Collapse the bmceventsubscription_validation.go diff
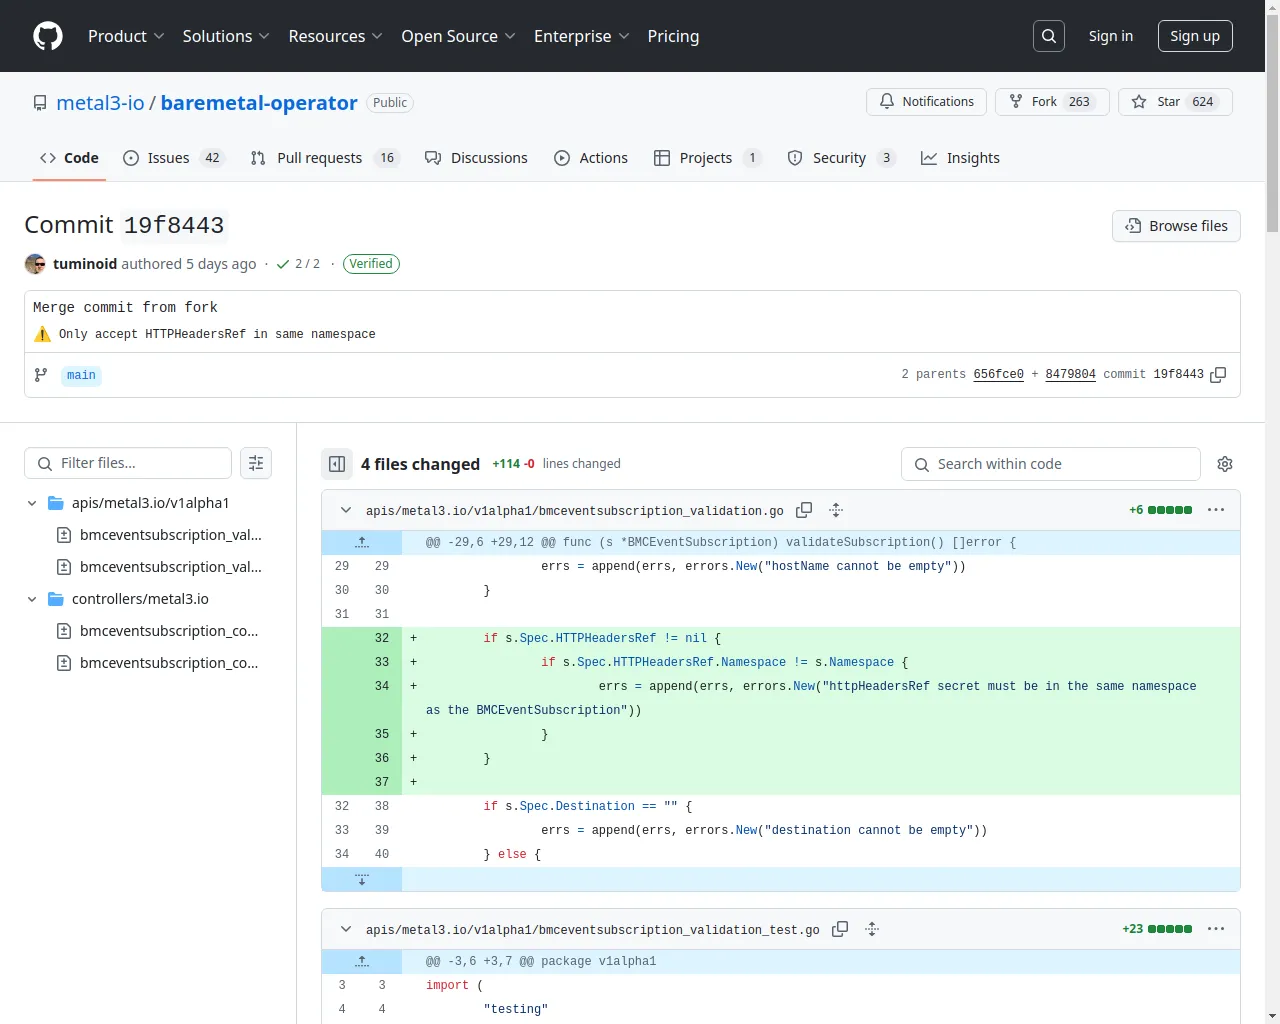This screenshot has width=1280, height=1024. [x=346, y=510]
